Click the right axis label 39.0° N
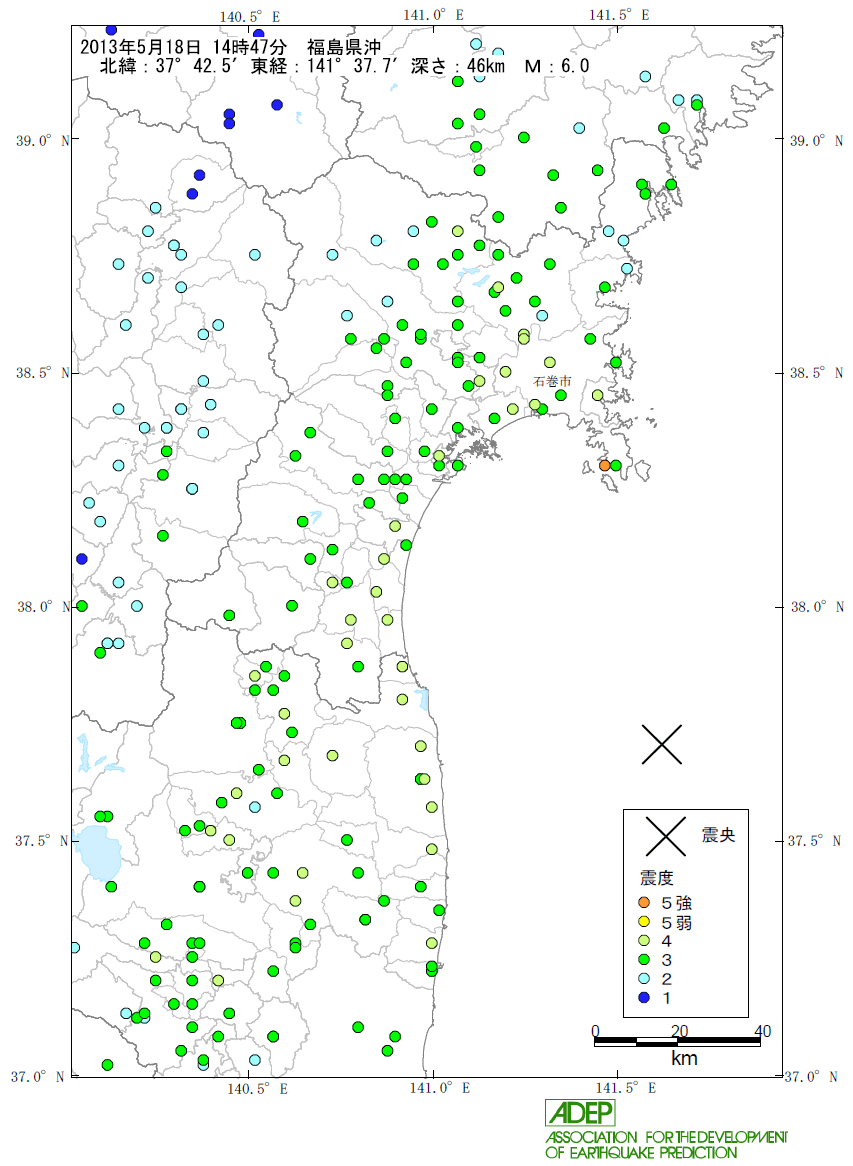 (x=817, y=141)
